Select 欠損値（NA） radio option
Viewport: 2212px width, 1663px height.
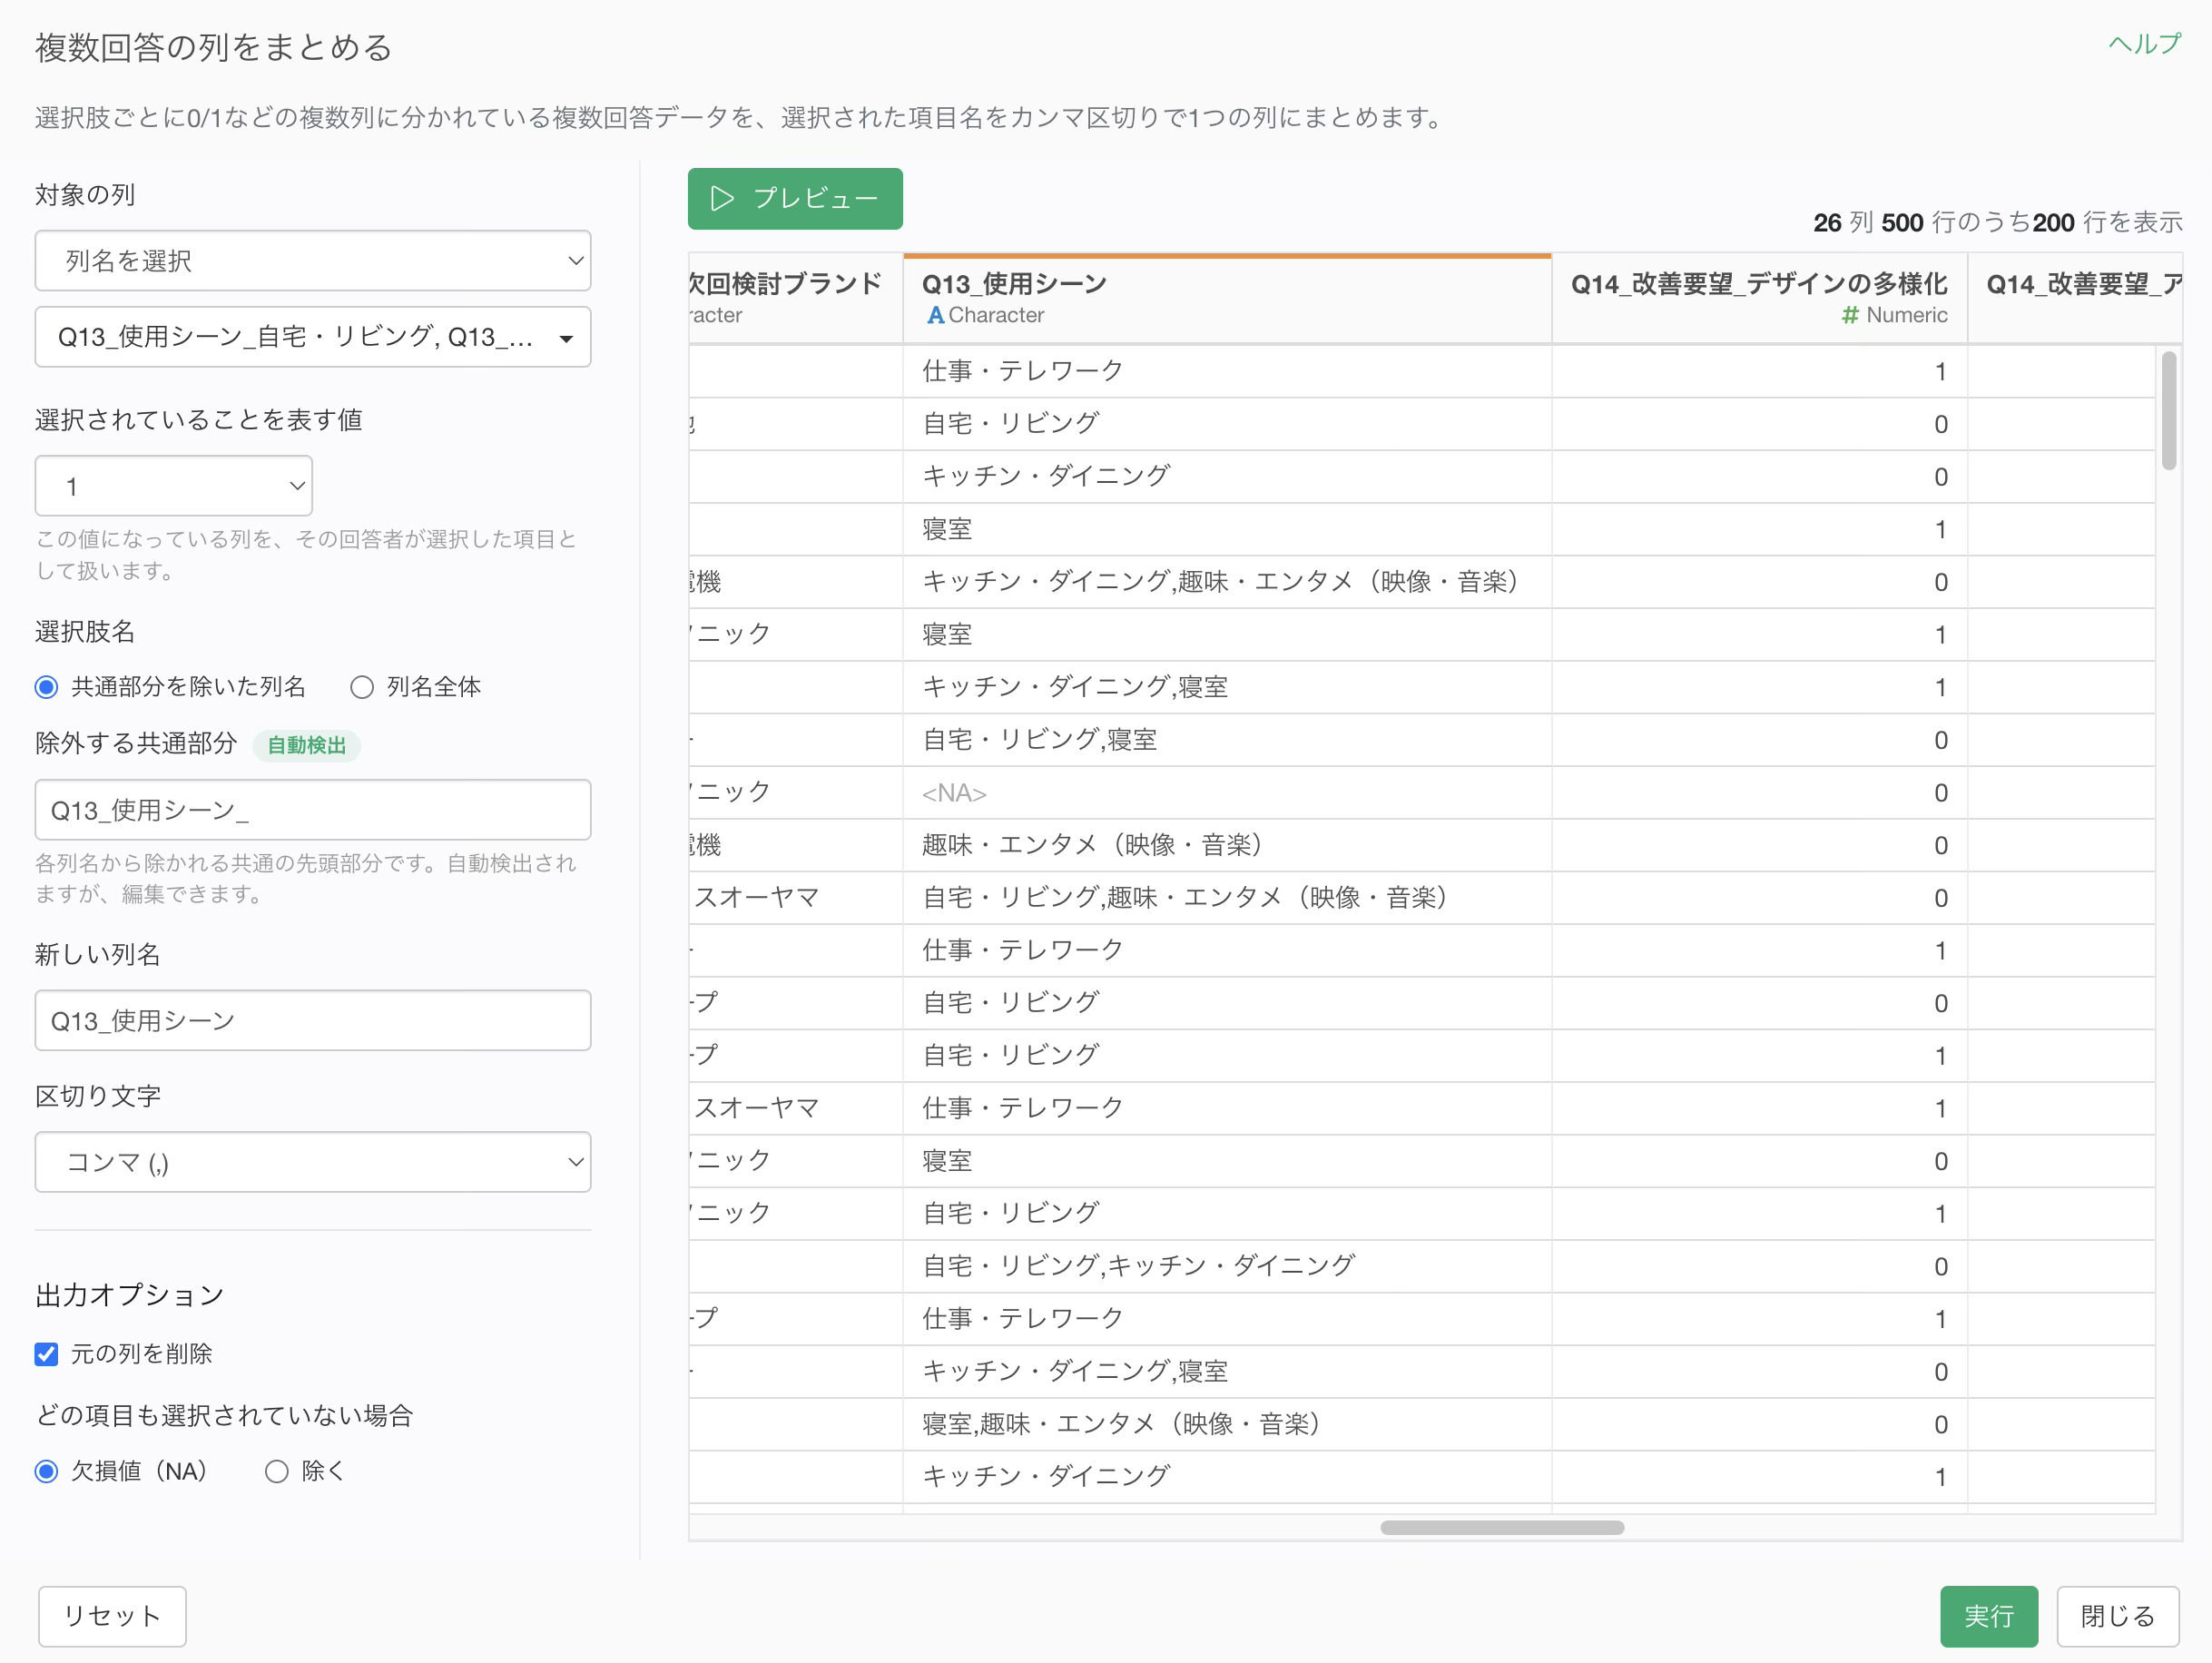click(x=46, y=1471)
